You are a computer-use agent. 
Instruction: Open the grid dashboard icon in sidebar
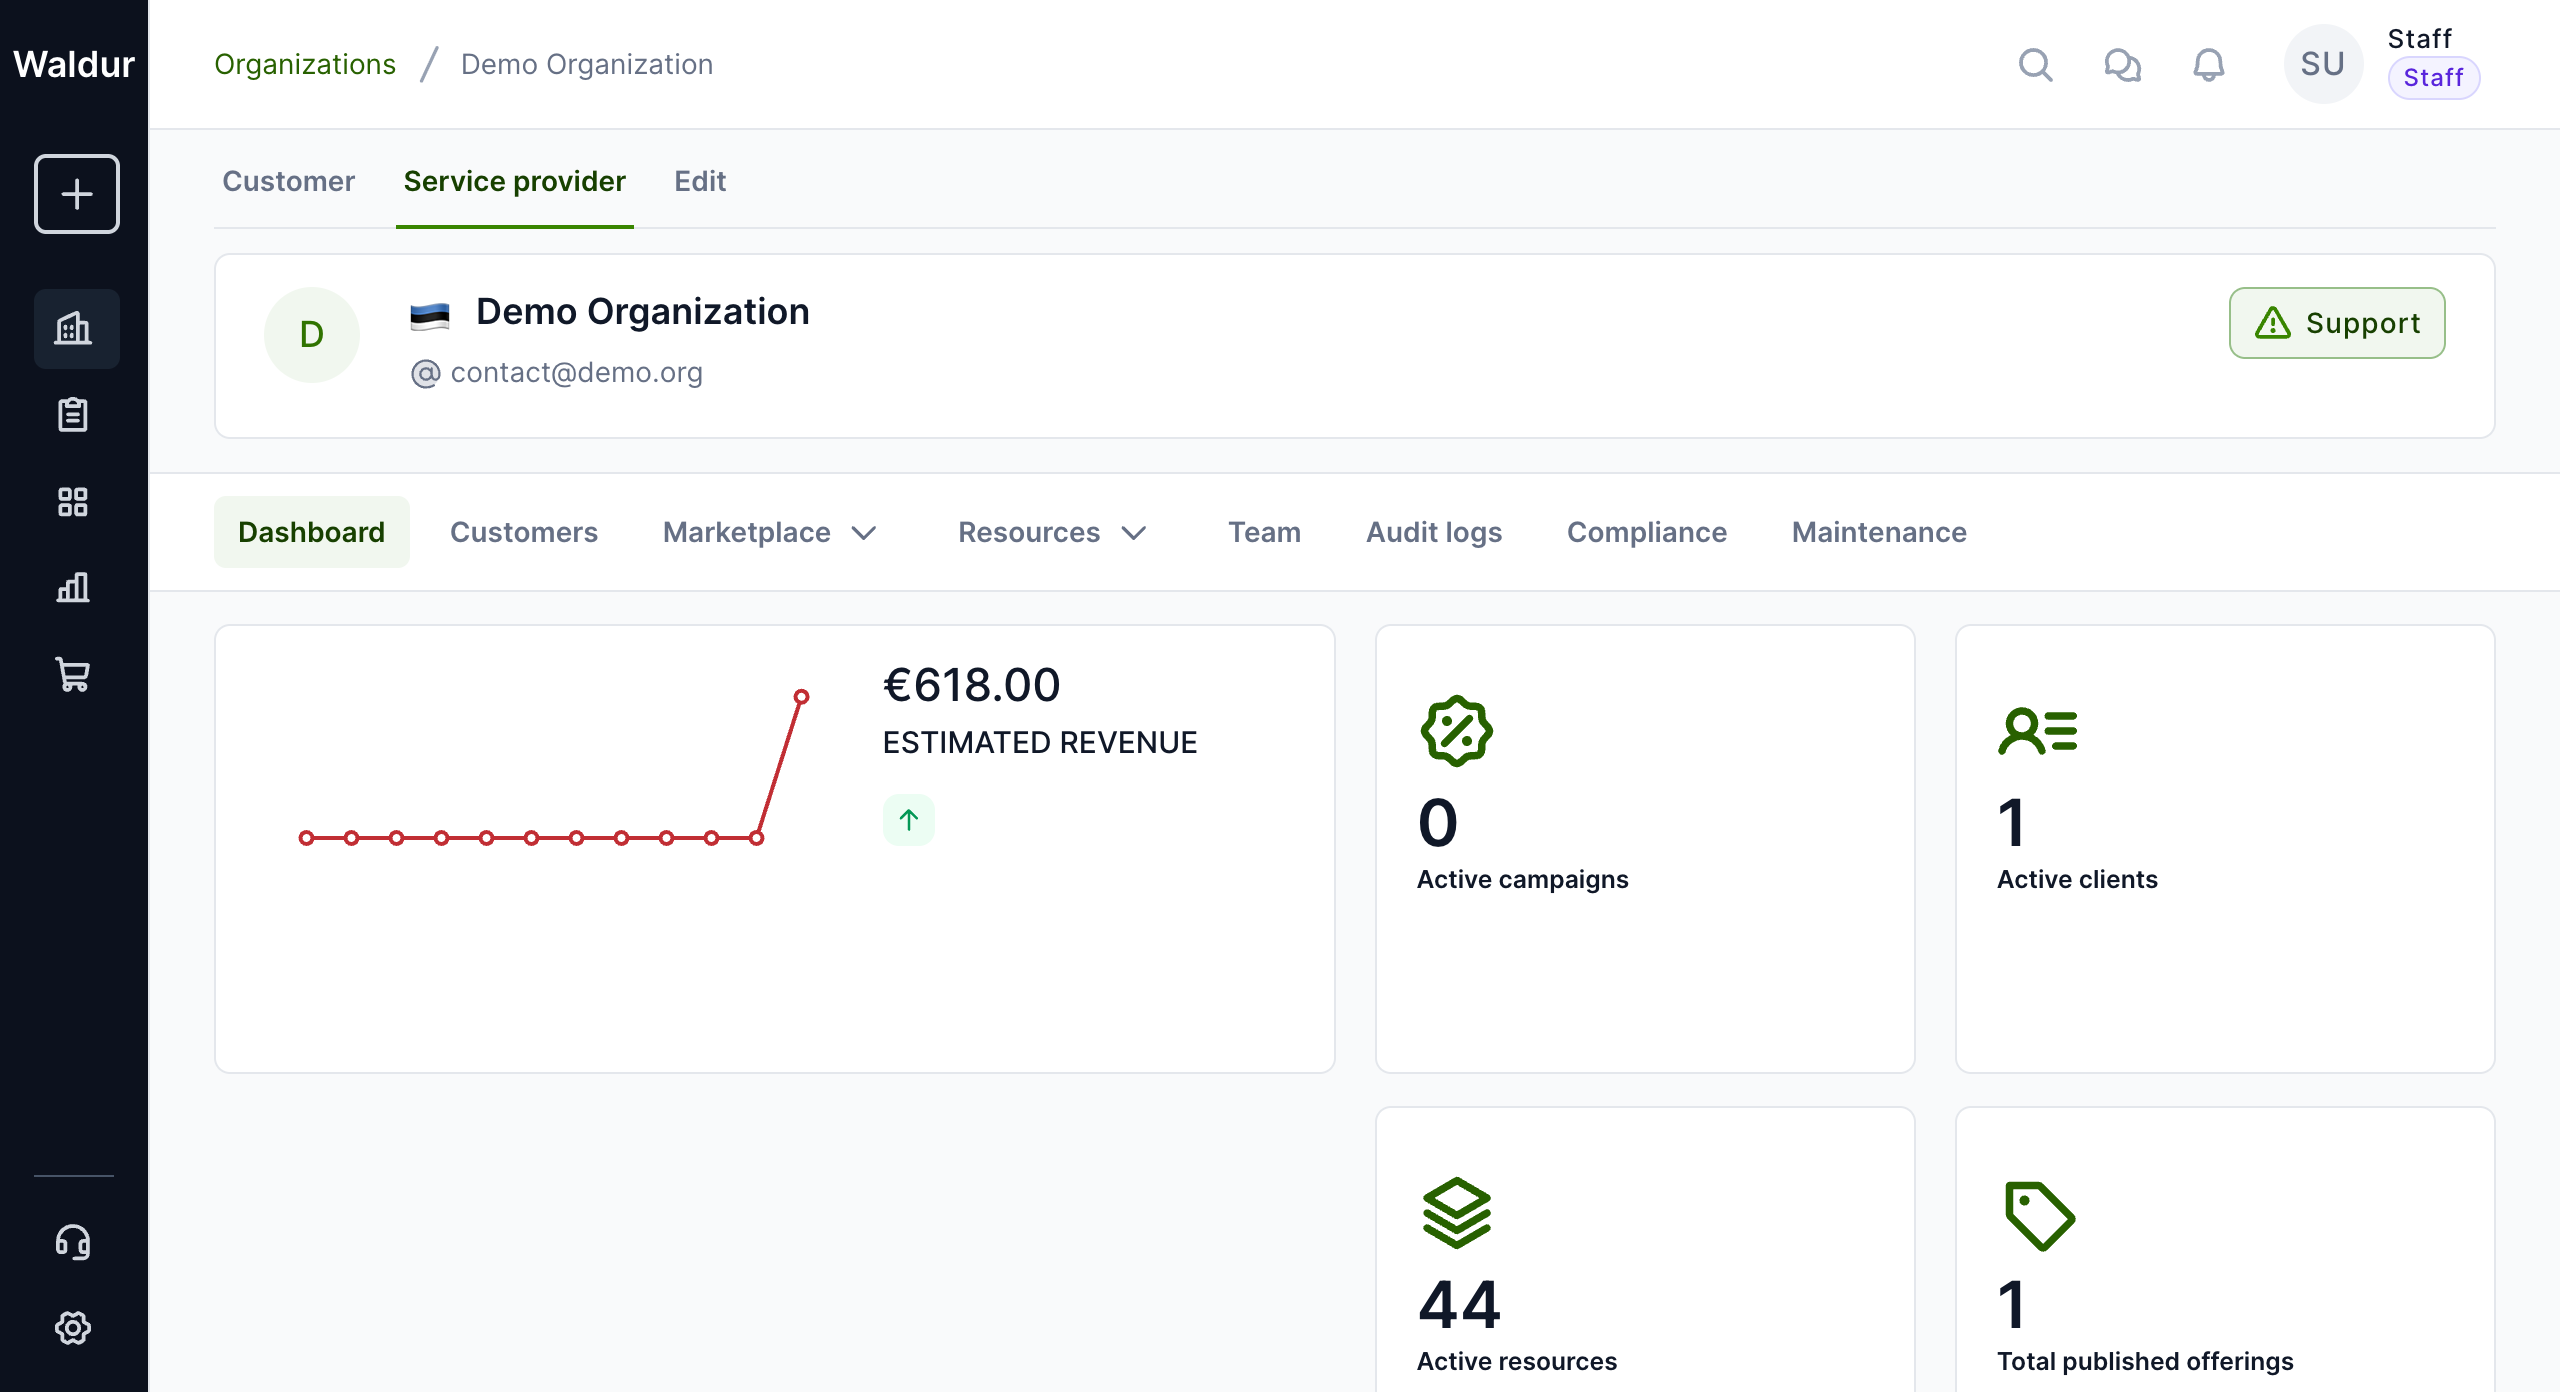tap(74, 501)
